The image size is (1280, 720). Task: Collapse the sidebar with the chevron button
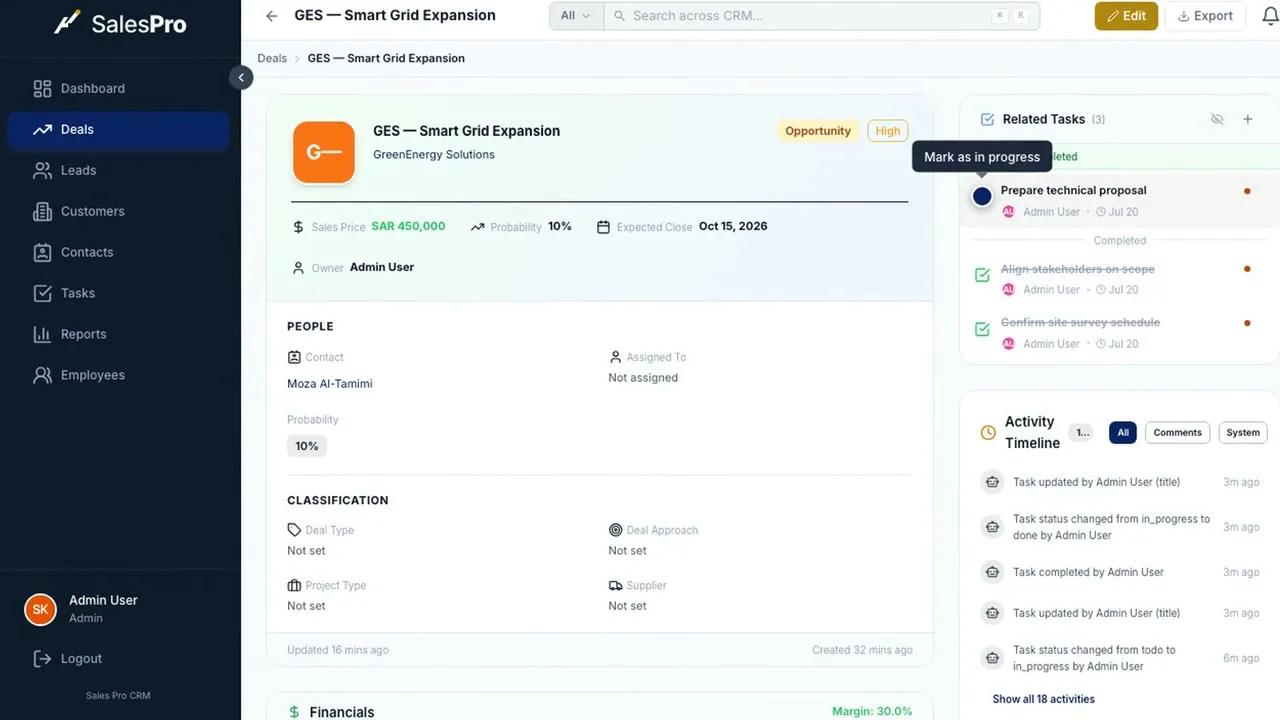241,78
